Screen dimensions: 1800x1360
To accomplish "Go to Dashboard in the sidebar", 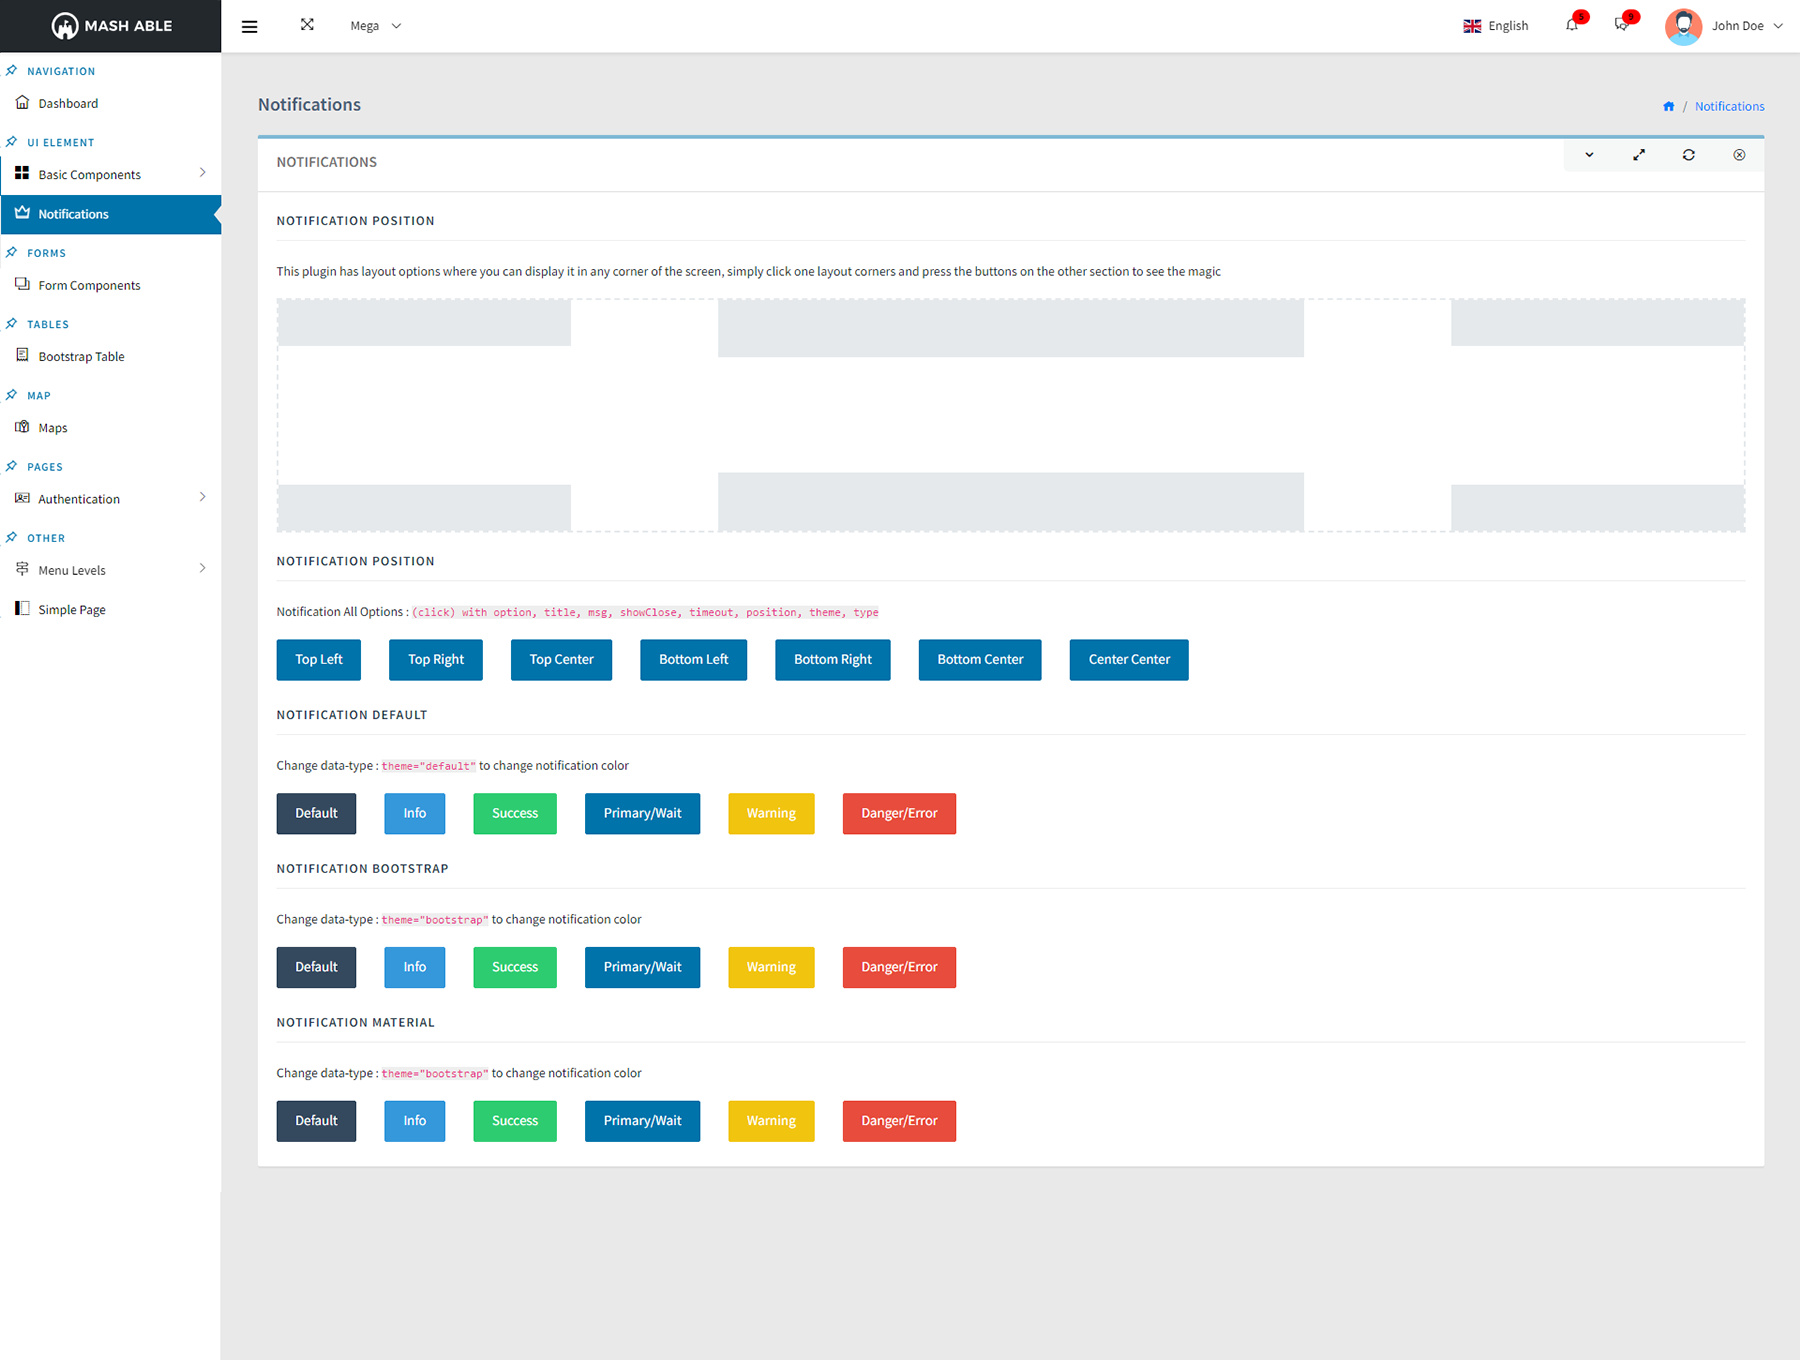I will click(68, 103).
